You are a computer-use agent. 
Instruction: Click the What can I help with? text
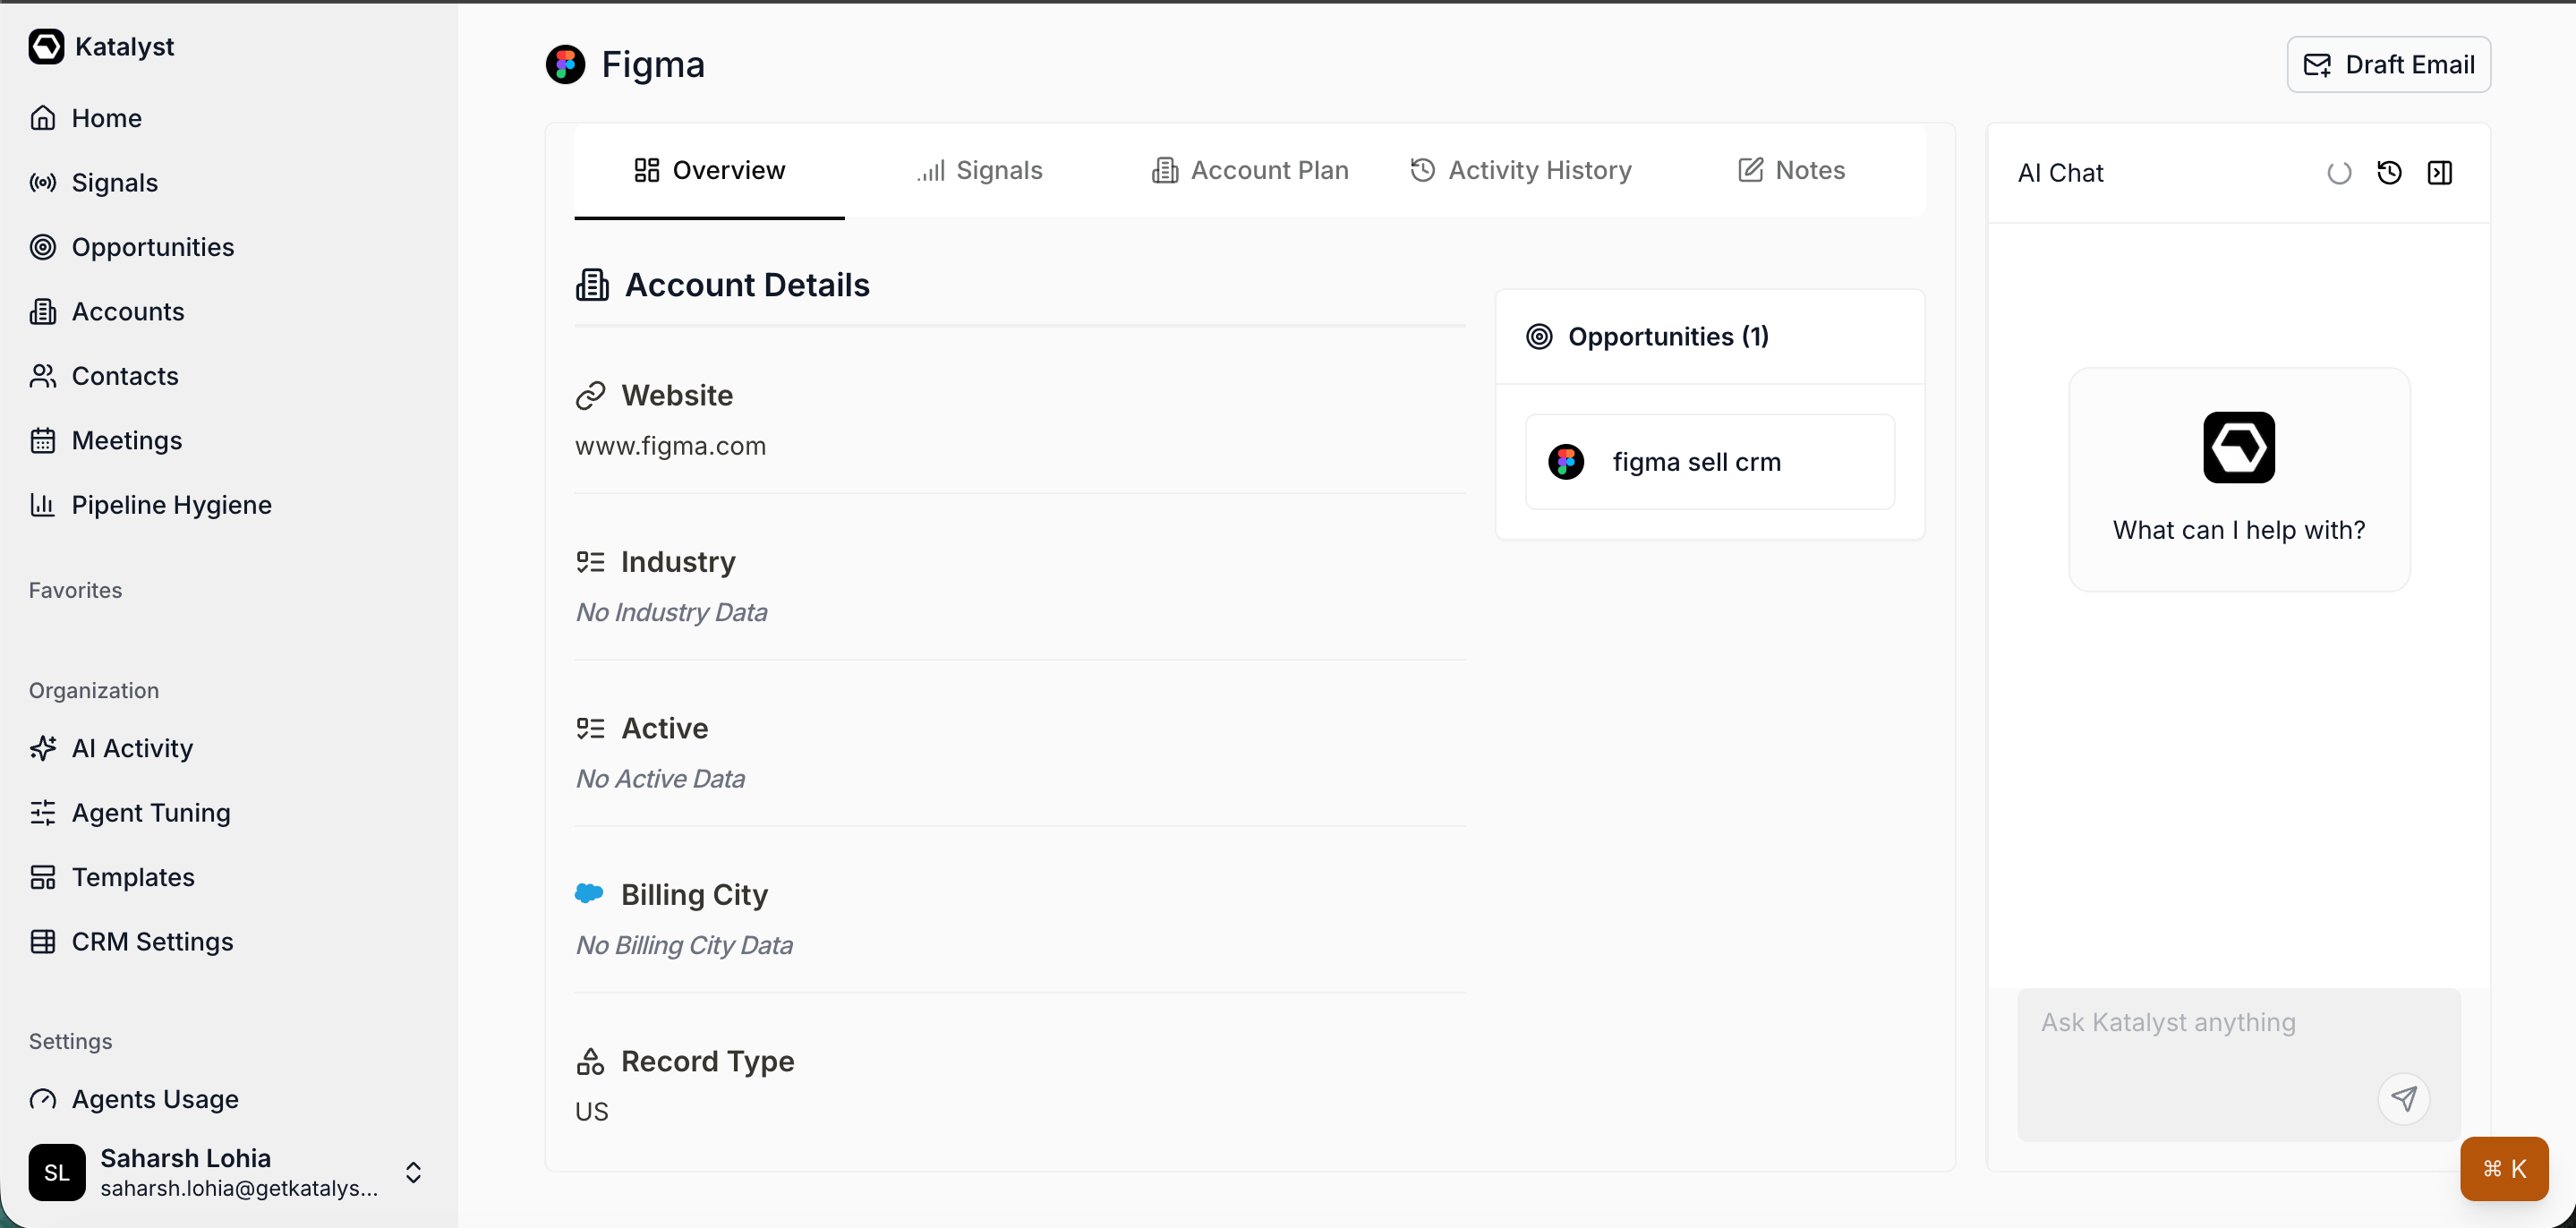[x=2238, y=529]
